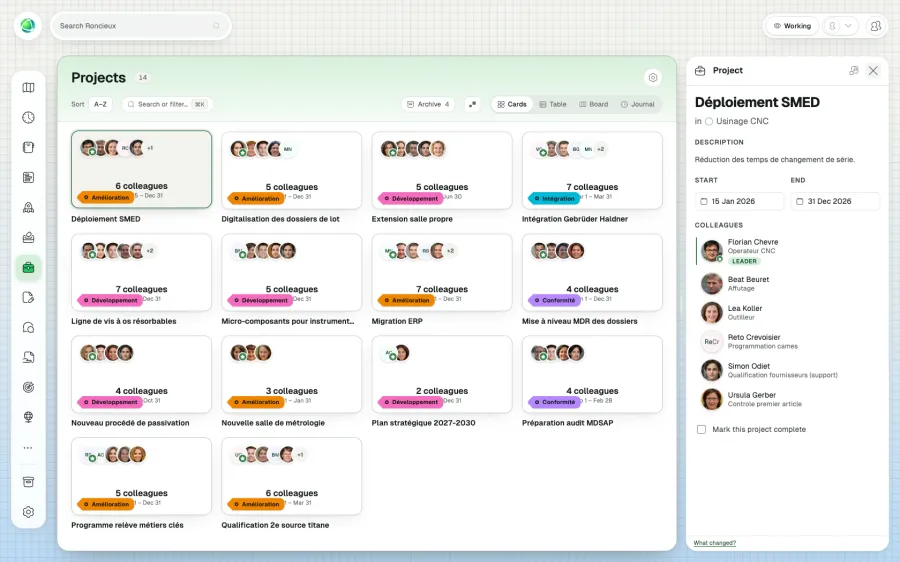This screenshot has width=900, height=562.
Task: Open the news page icon in the sidebar
Action: tap(28, 177)
